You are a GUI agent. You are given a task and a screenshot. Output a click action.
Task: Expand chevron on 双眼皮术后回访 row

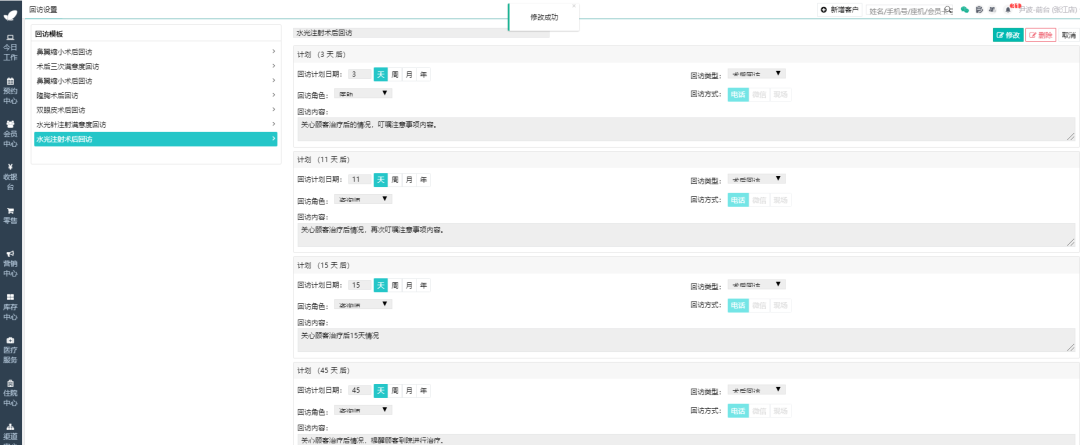[x=273, y=110]
